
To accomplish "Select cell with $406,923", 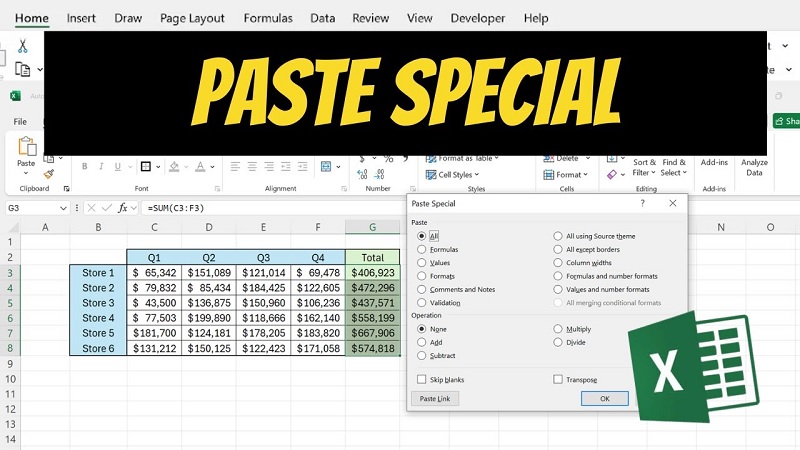I will 372,272.
